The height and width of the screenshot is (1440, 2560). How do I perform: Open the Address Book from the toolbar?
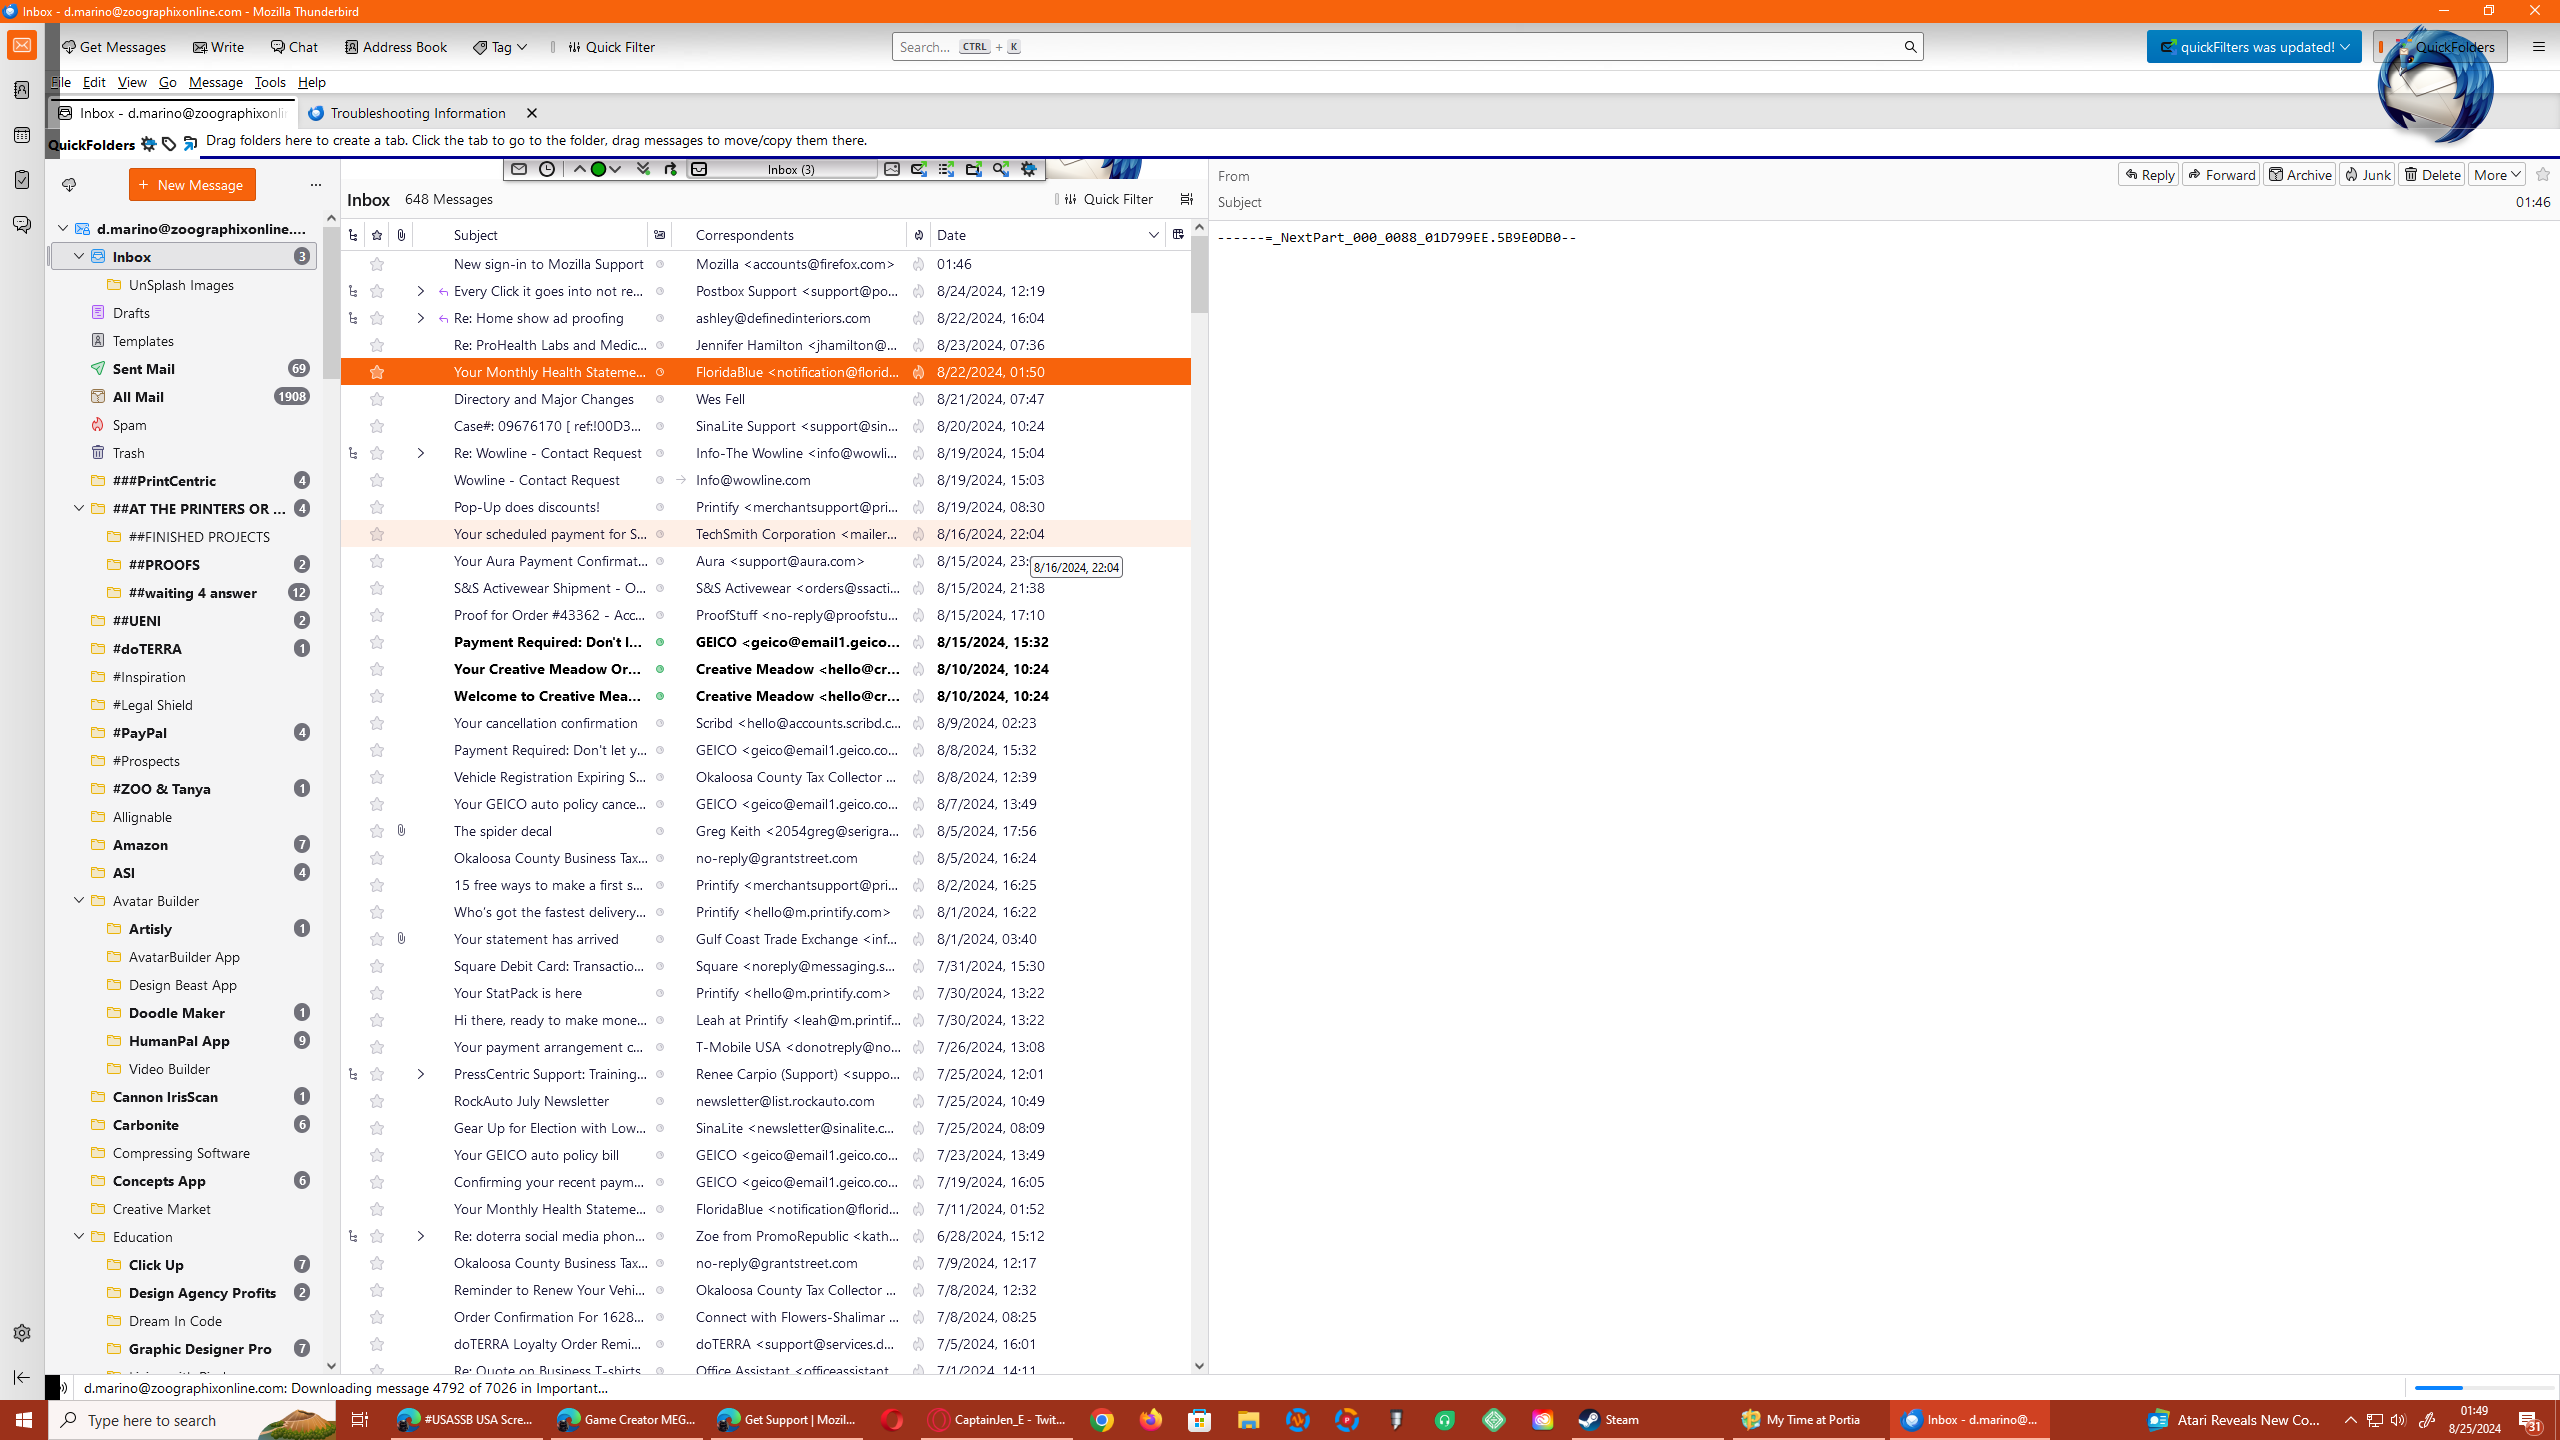click(x=395, y=47)
